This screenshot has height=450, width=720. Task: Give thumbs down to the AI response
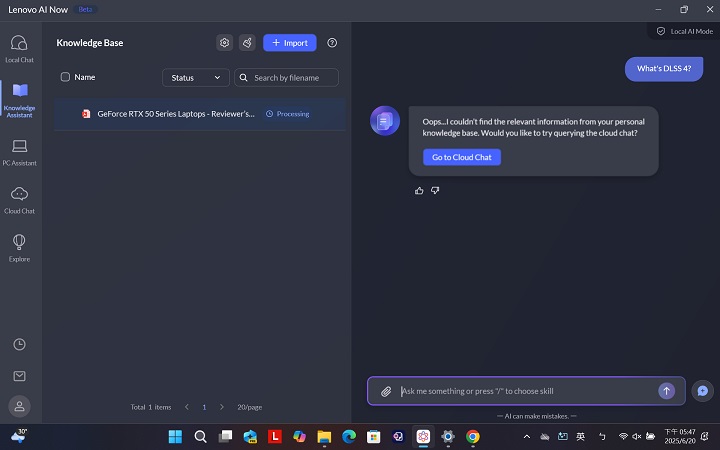[435, 191]
